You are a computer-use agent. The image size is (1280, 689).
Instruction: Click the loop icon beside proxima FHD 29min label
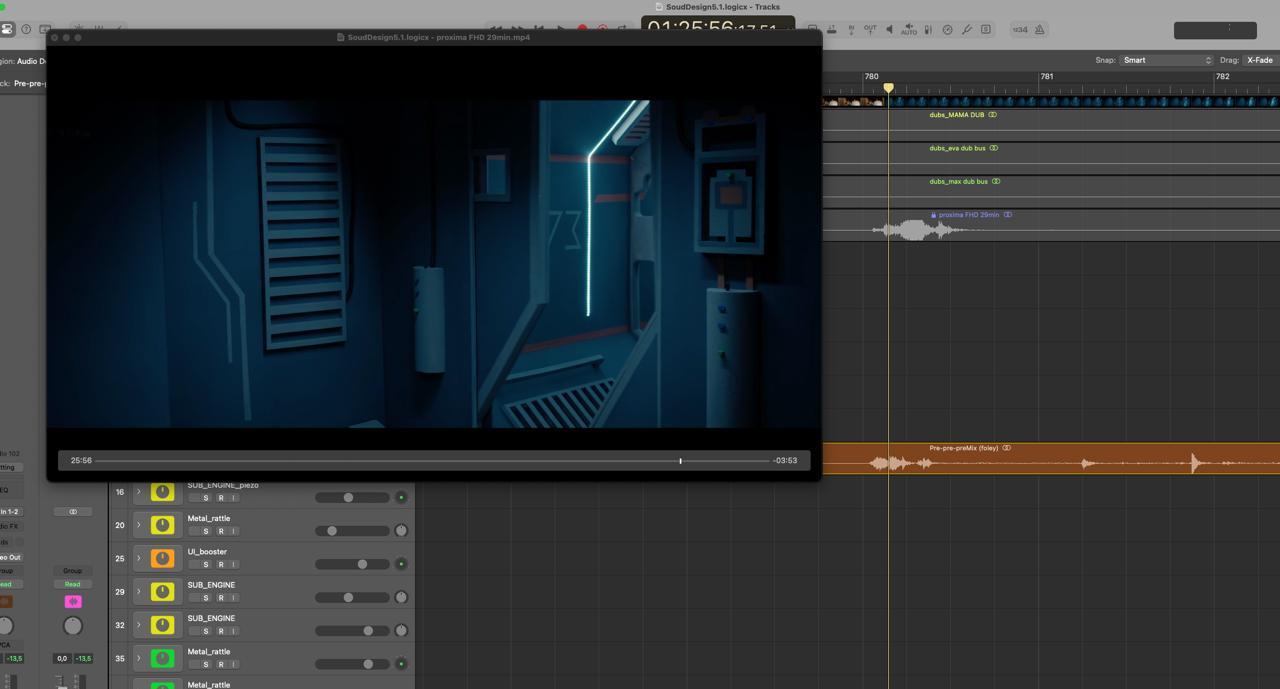click(1007, 215)
